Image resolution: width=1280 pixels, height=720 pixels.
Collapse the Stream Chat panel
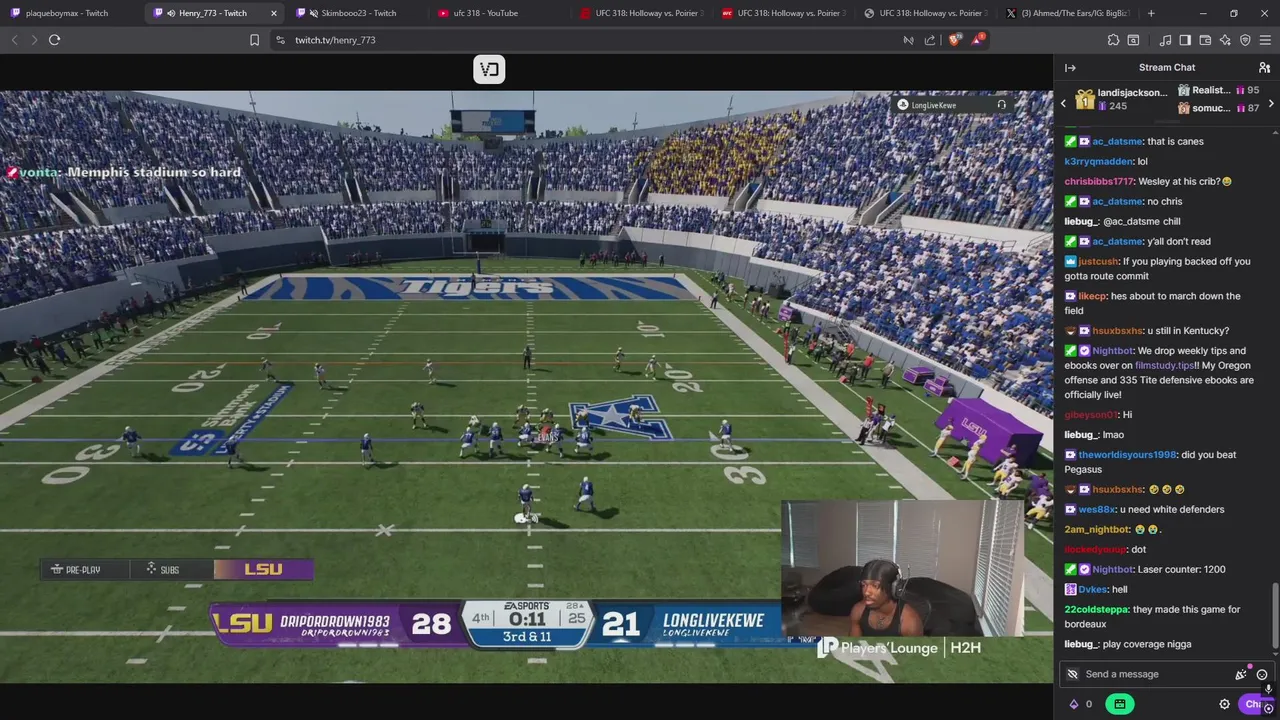tap(1070, 68)
